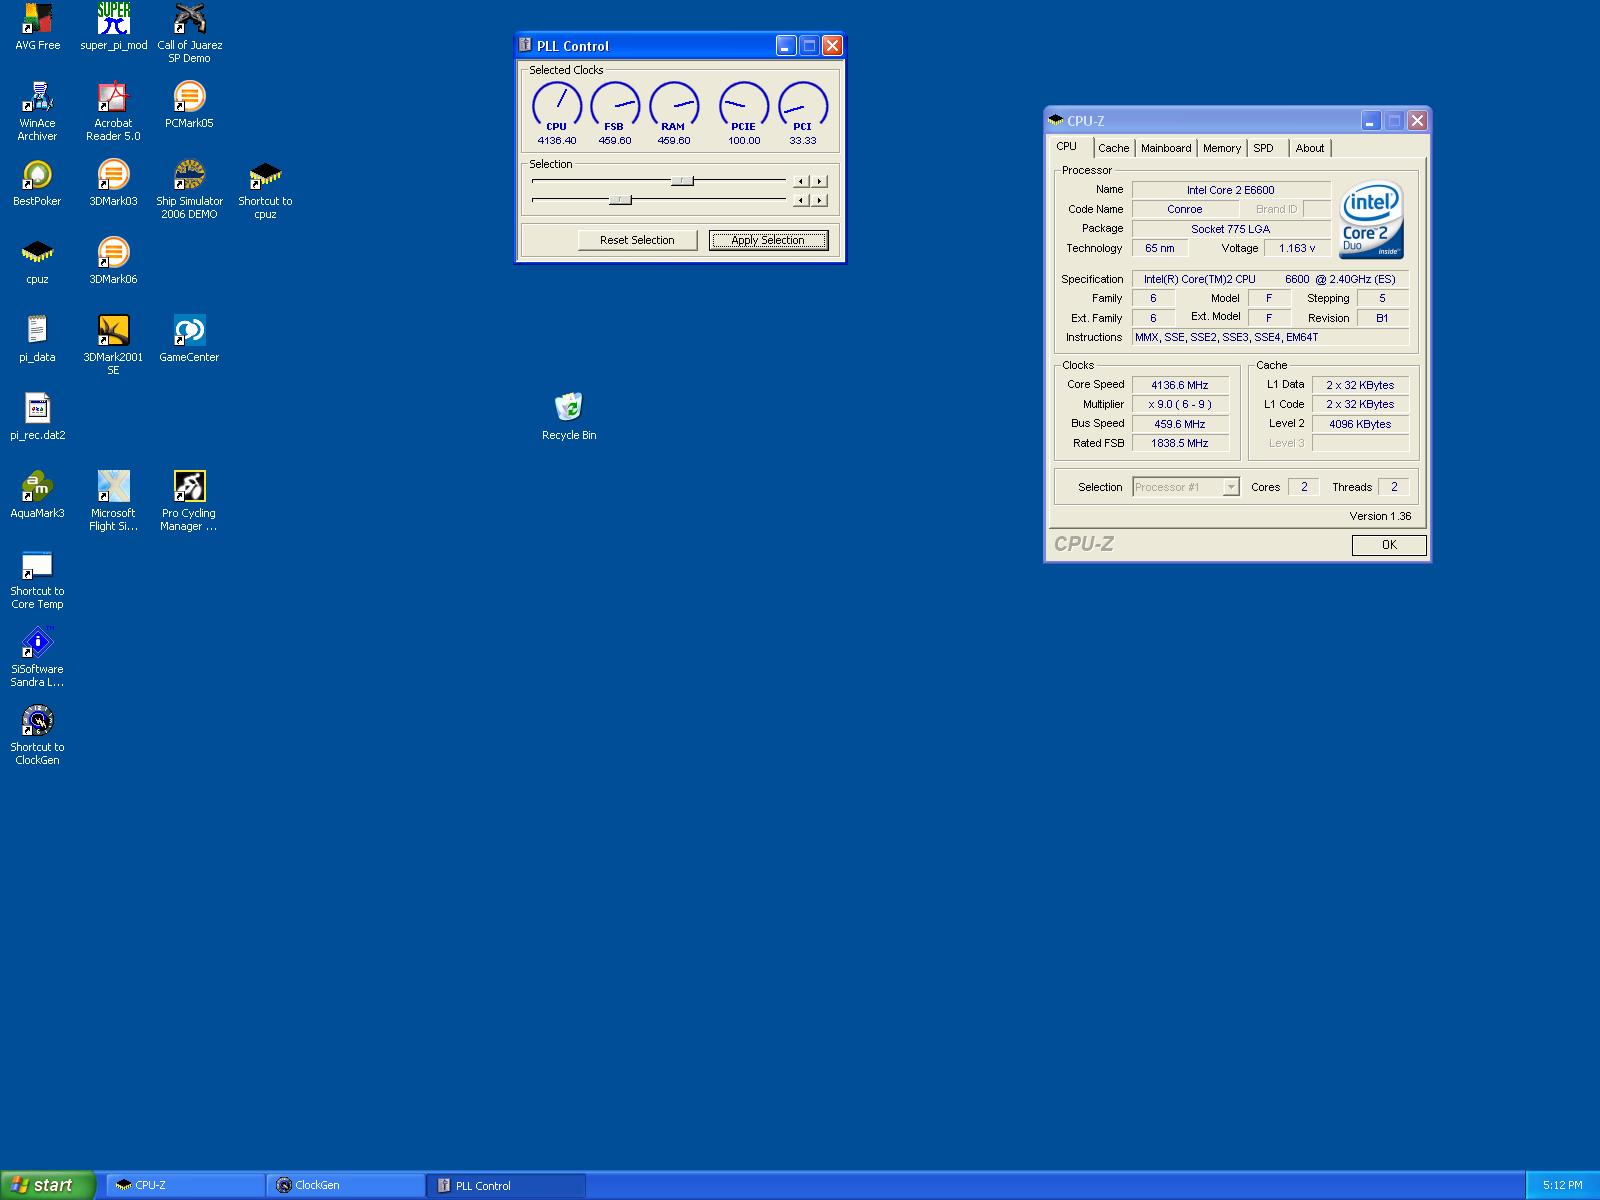Select Shortcut to ClockGen icon
The width and height of the screenshot is (1600, 1200).
pyautogui.click(x=37, y=735)
